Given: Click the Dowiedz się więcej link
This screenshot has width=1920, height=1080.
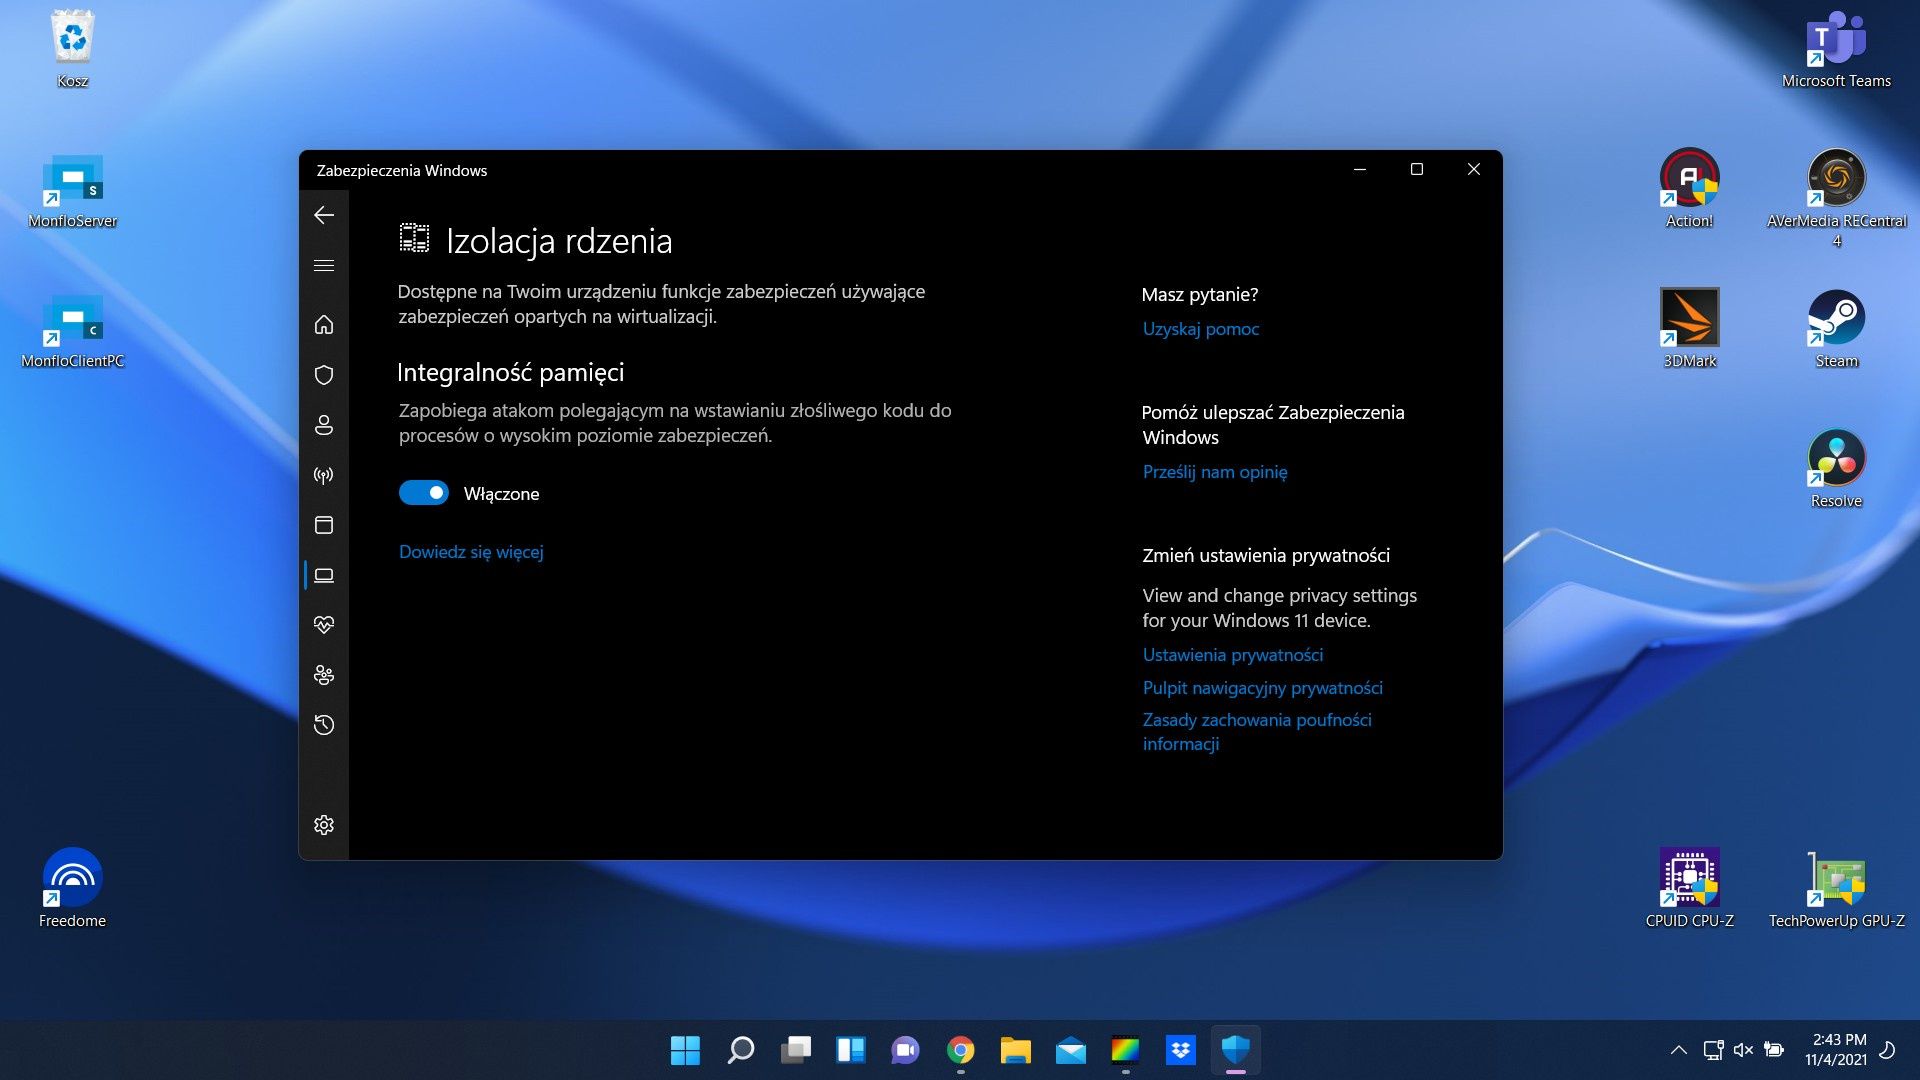Looking at the screenshot, I should [x=471, y=552].
